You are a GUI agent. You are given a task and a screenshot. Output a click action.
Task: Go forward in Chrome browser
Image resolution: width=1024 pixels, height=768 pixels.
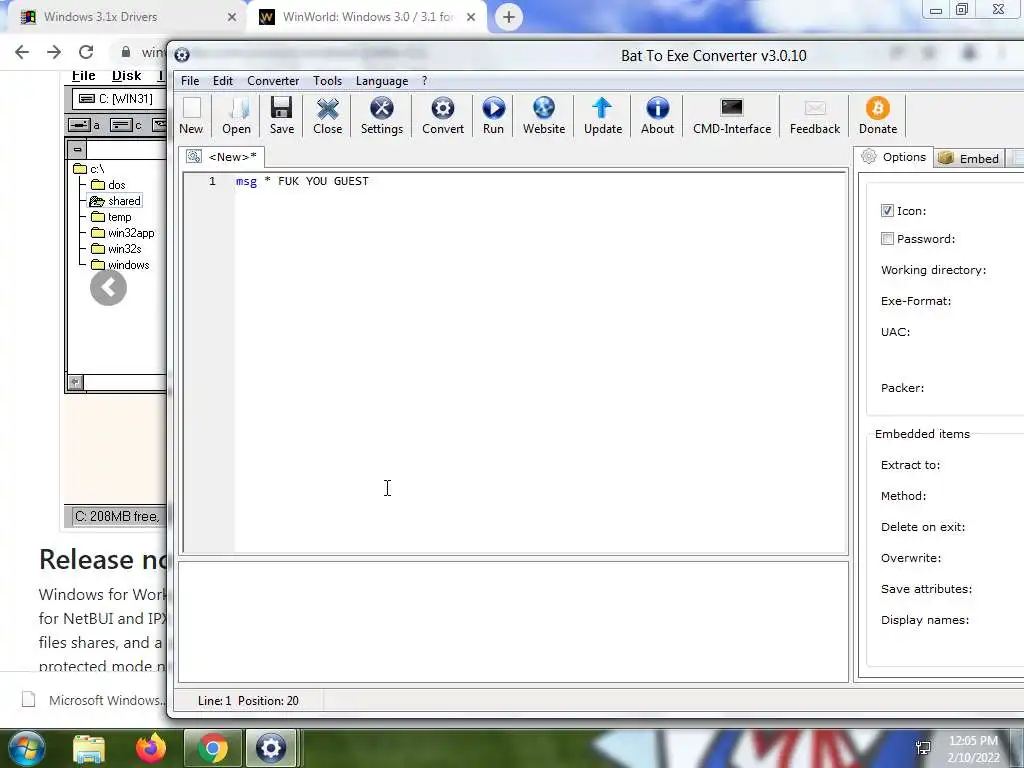pos(54,52)
